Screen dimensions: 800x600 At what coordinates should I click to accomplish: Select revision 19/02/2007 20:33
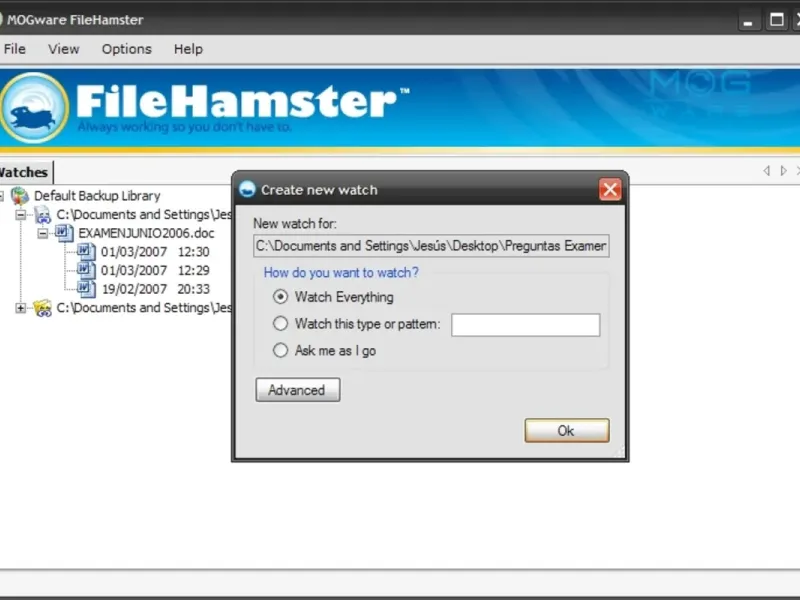coord(155,289)
